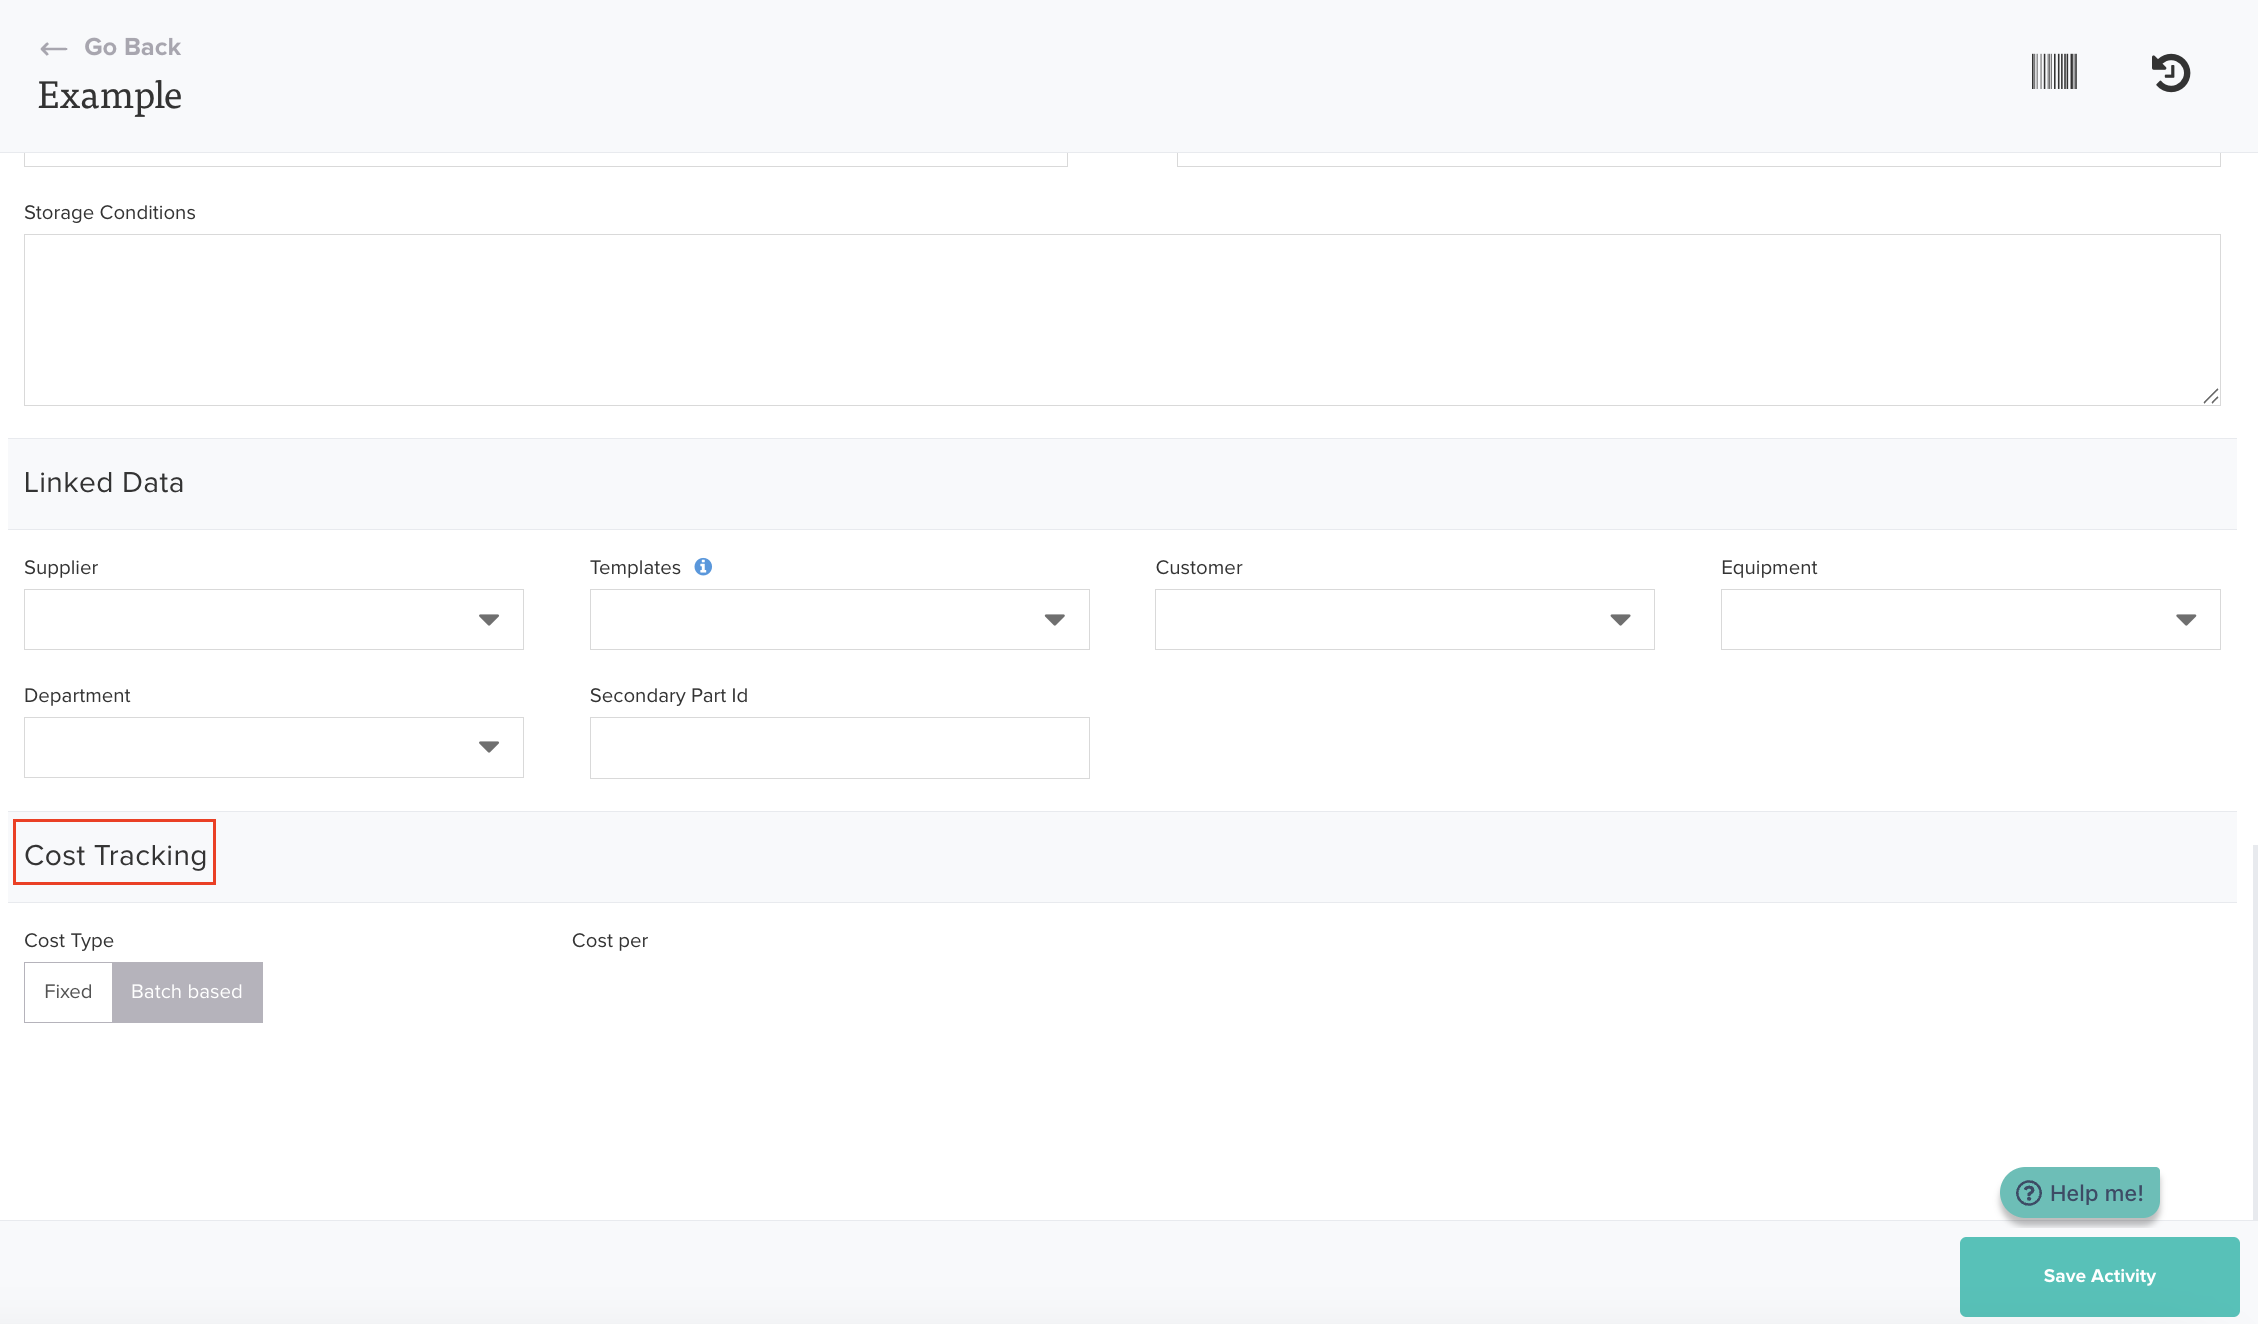
Task: Click the Go Back link
Action: [132, 47]
